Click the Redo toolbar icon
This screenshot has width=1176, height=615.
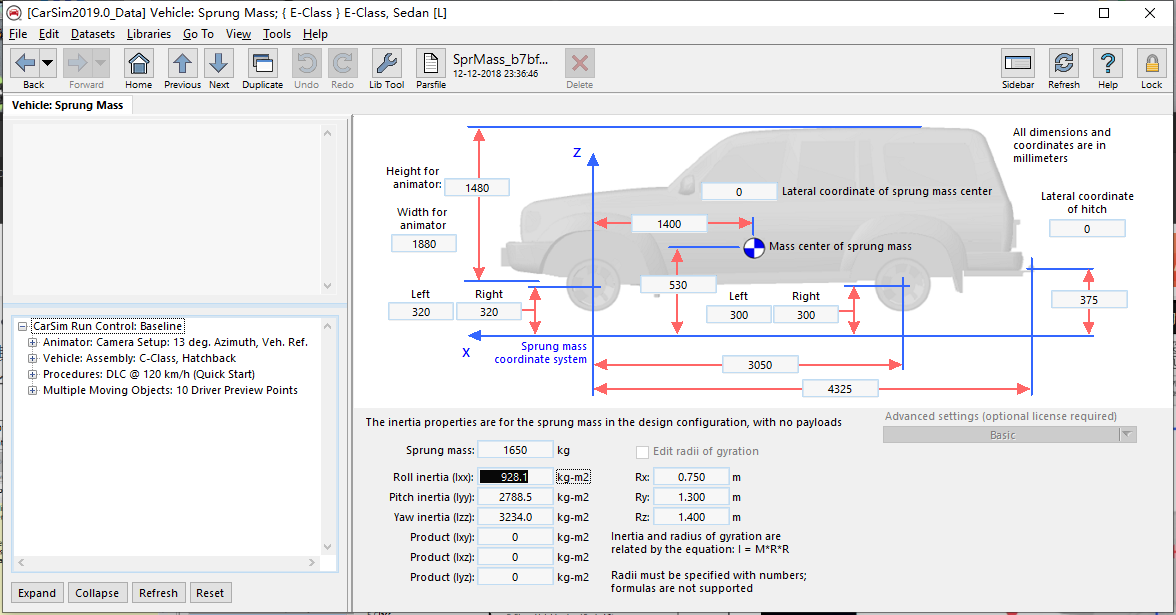pos(343,63)
